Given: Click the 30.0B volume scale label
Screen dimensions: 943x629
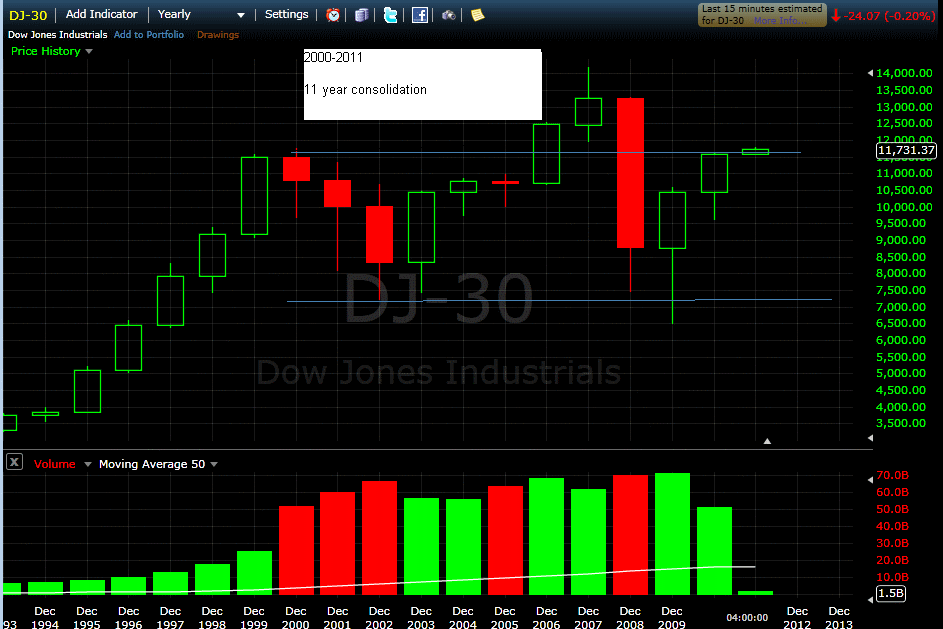Looking at the screenshot, I should coord(892,543).
